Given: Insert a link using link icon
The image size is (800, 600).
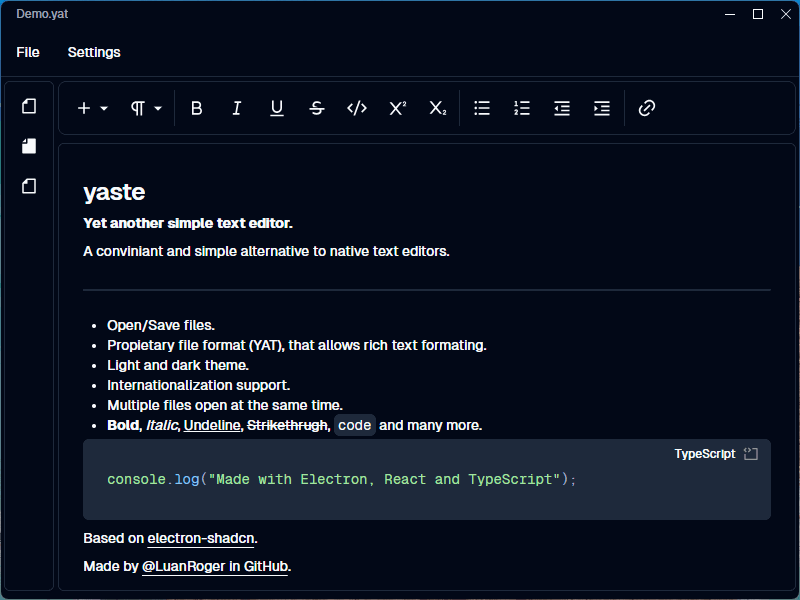Looking at the screenshot, I should pyautogui.click(x=647, y=108).
